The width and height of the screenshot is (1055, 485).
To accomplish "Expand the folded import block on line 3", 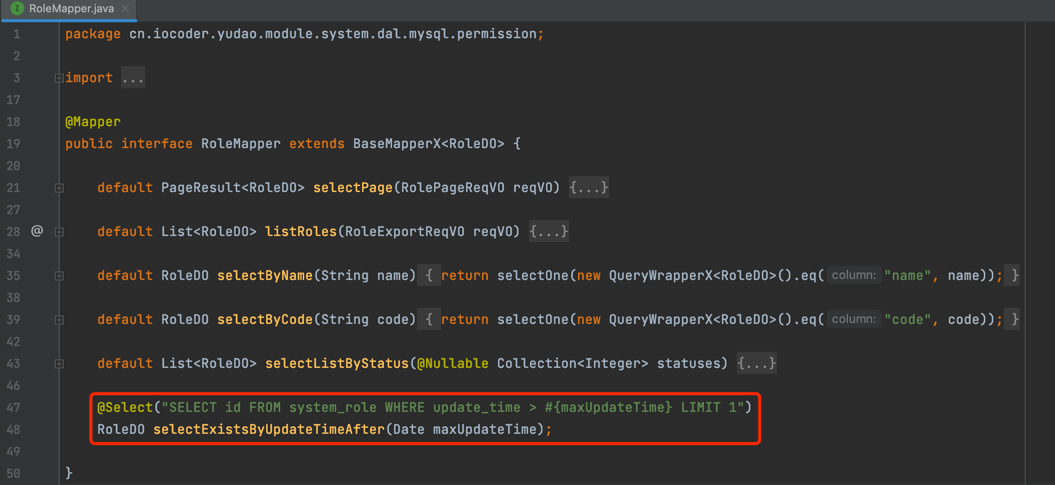I will (59, 78).
